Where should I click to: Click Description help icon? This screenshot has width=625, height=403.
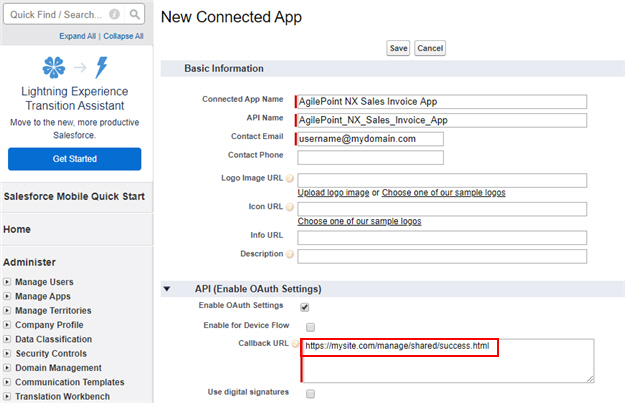(x=290, y=254)
